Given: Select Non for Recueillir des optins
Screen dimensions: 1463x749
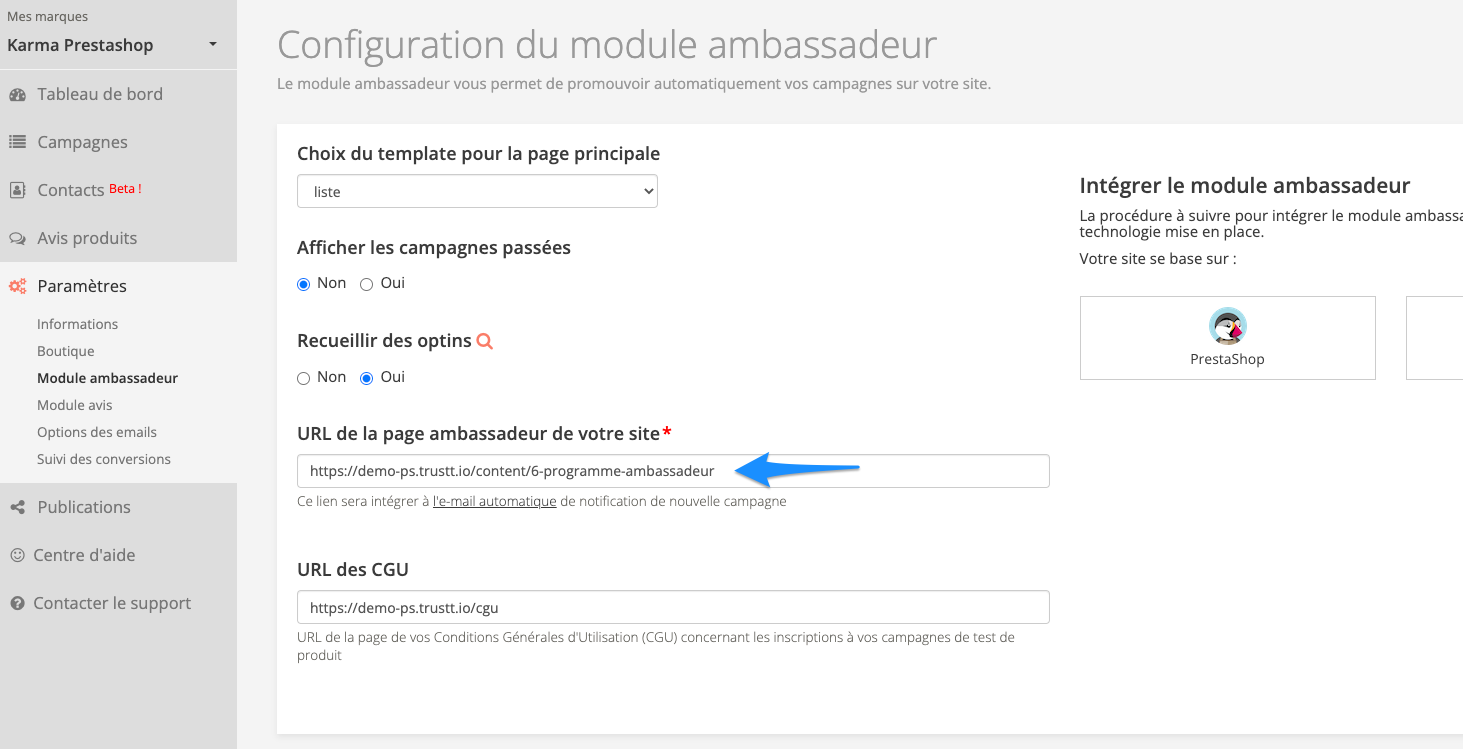Looking at the screenshot, I should coord(304,378).
